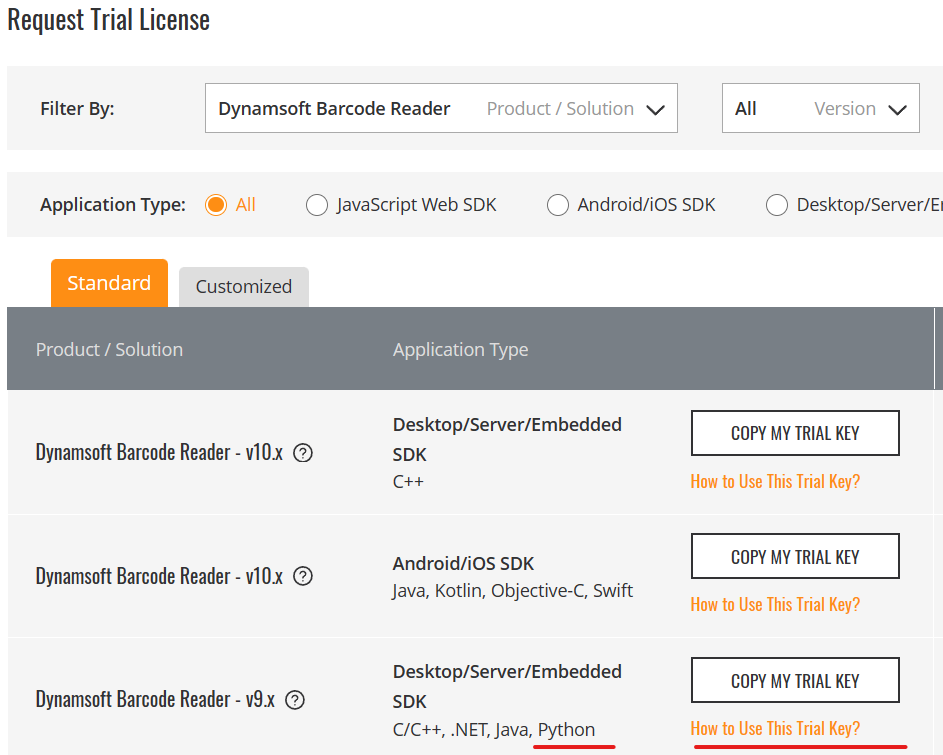Expand the Version dropdown

[x=820, y=109]
